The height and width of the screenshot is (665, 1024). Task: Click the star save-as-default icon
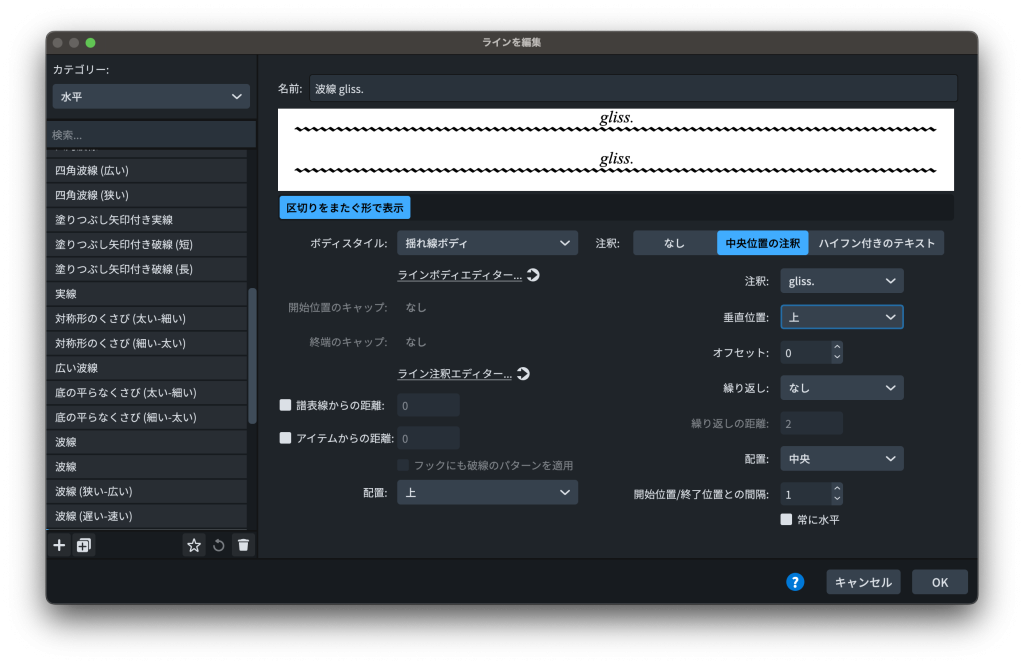click(194, 545)
